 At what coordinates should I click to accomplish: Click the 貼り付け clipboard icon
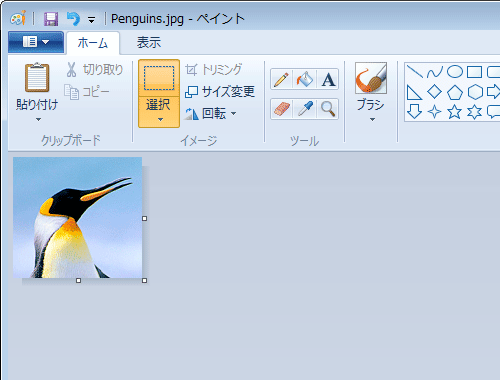[x=37, y=77]
